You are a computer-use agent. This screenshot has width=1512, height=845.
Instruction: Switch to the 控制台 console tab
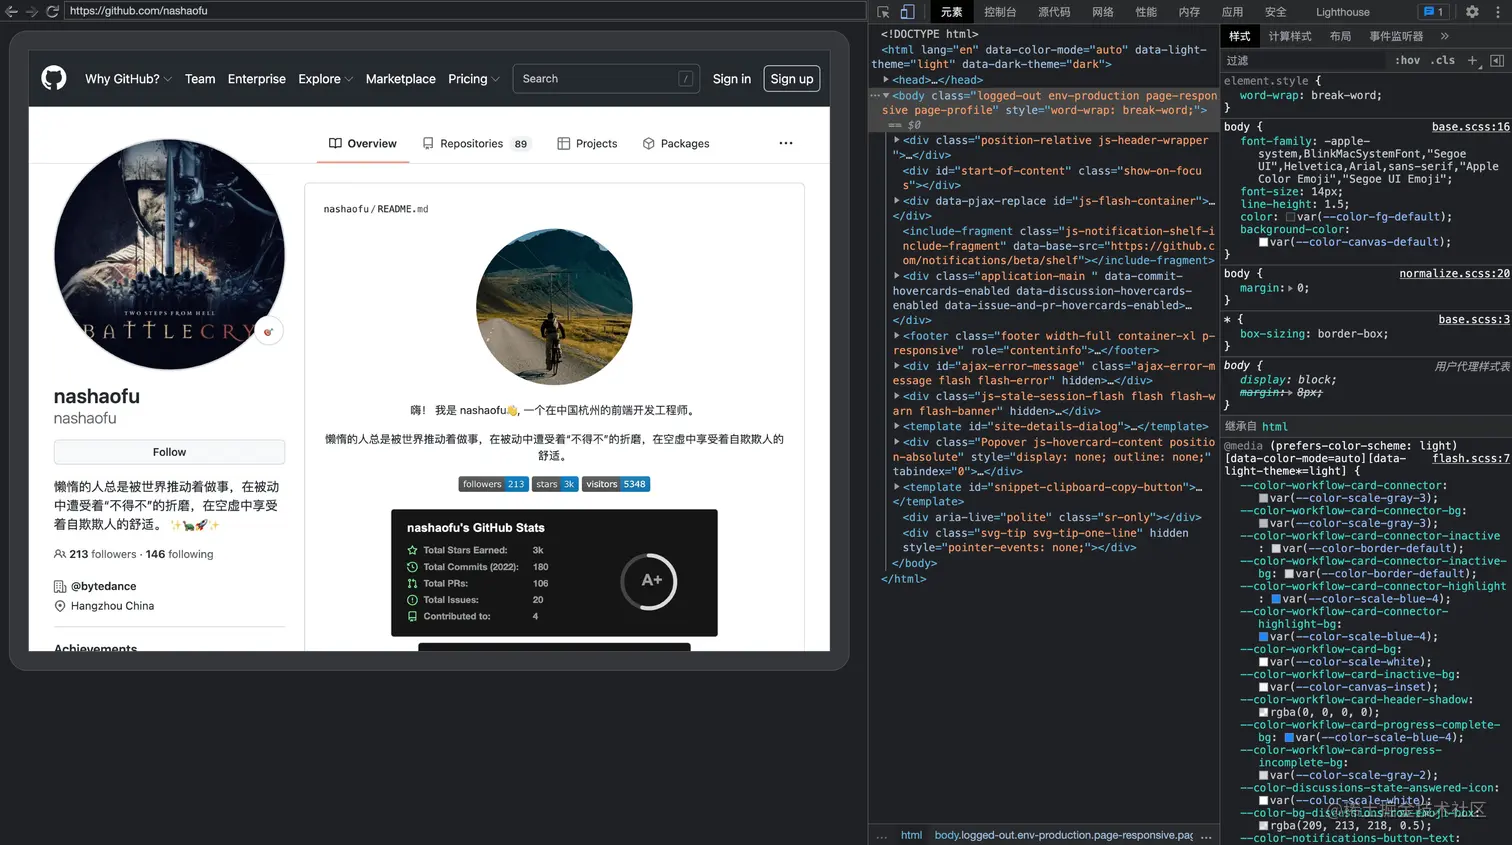1000,12
